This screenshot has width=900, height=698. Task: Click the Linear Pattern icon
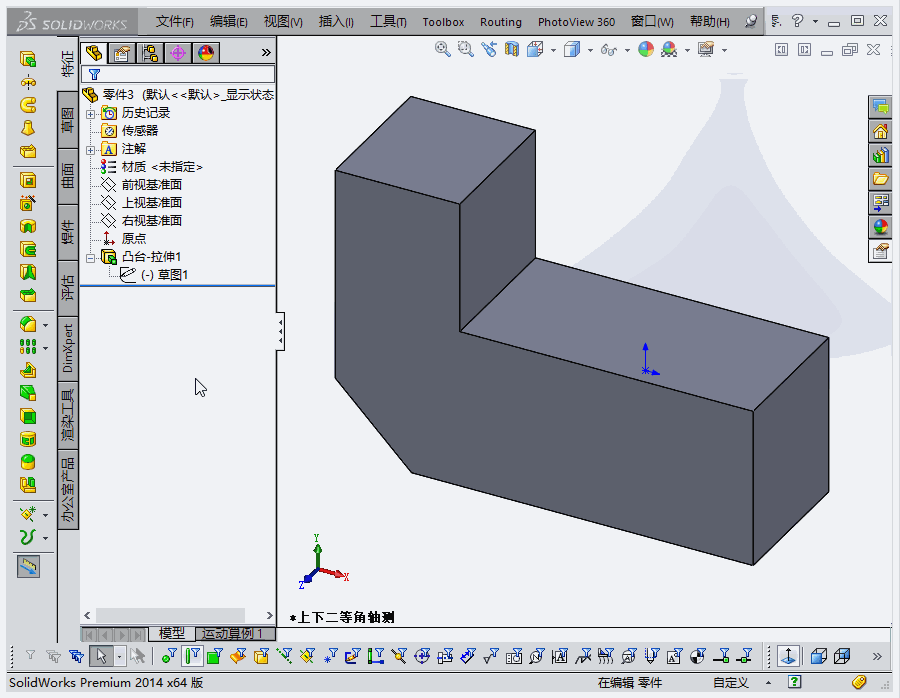[28, 347]
